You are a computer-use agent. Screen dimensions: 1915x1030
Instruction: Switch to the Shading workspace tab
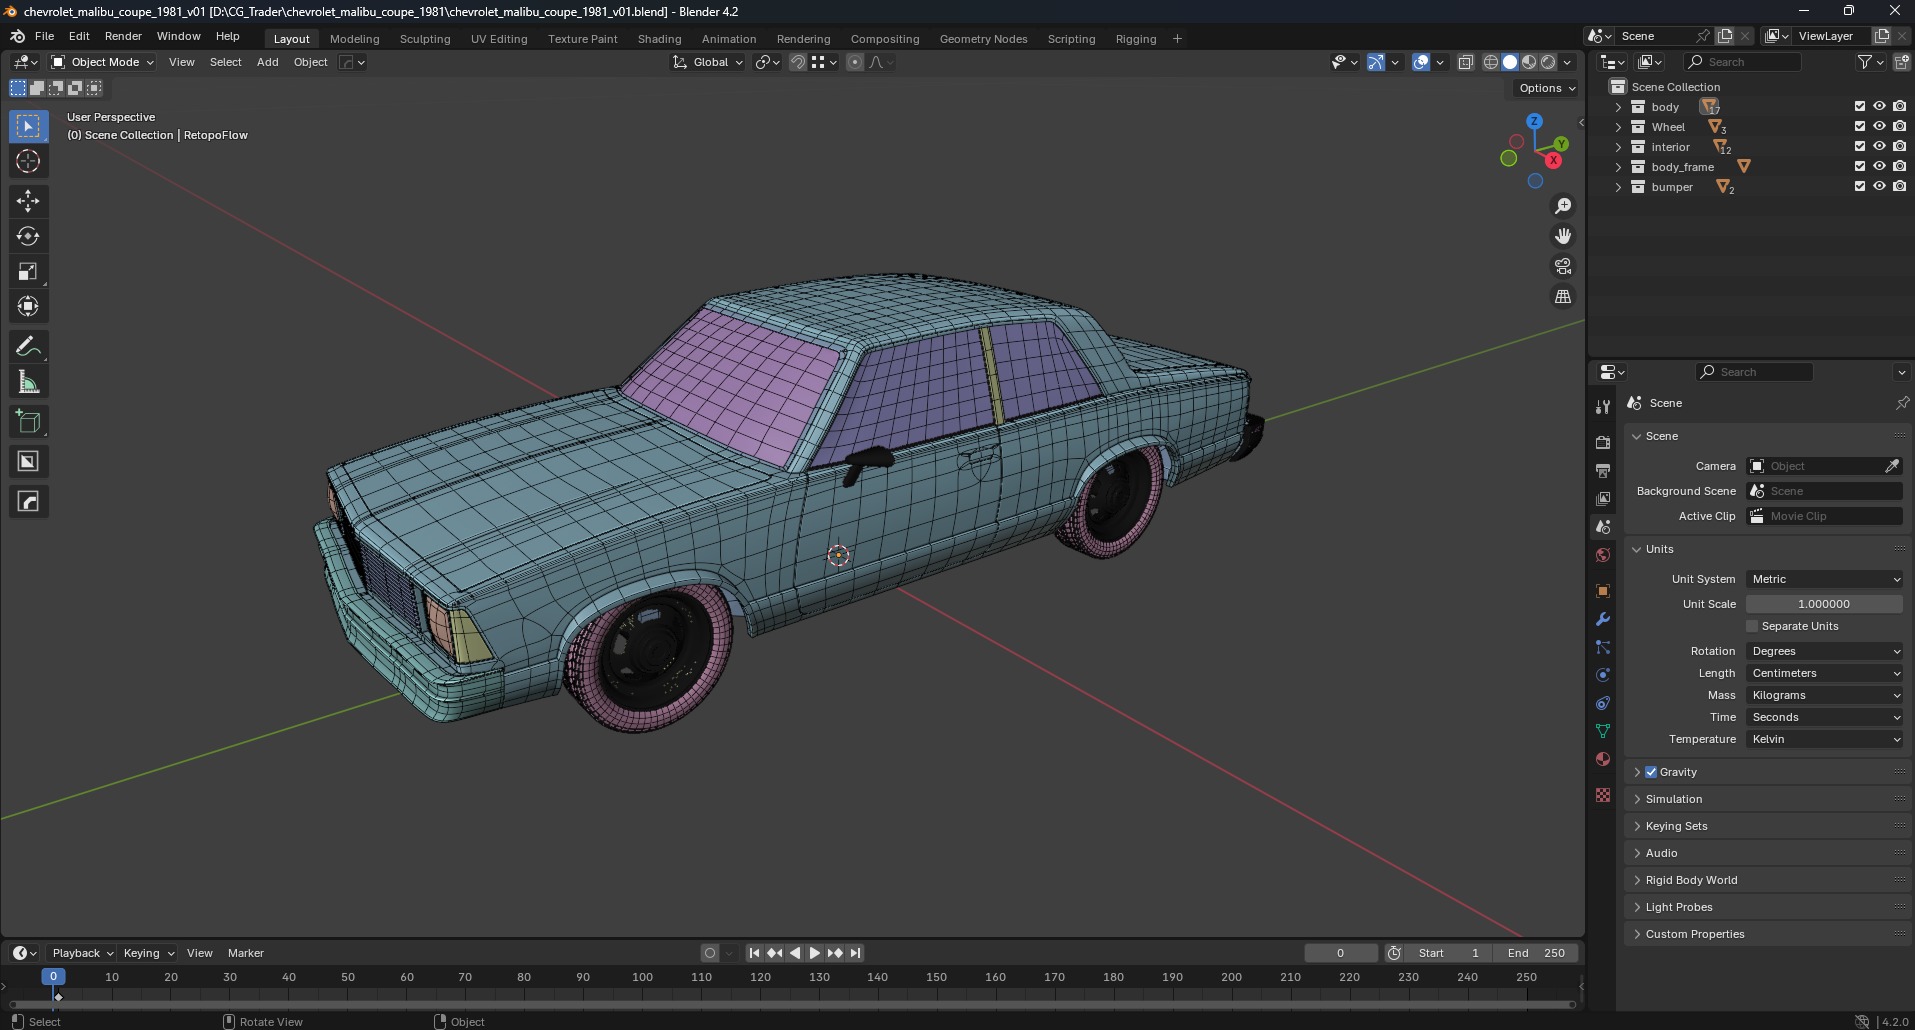[659, 39]
